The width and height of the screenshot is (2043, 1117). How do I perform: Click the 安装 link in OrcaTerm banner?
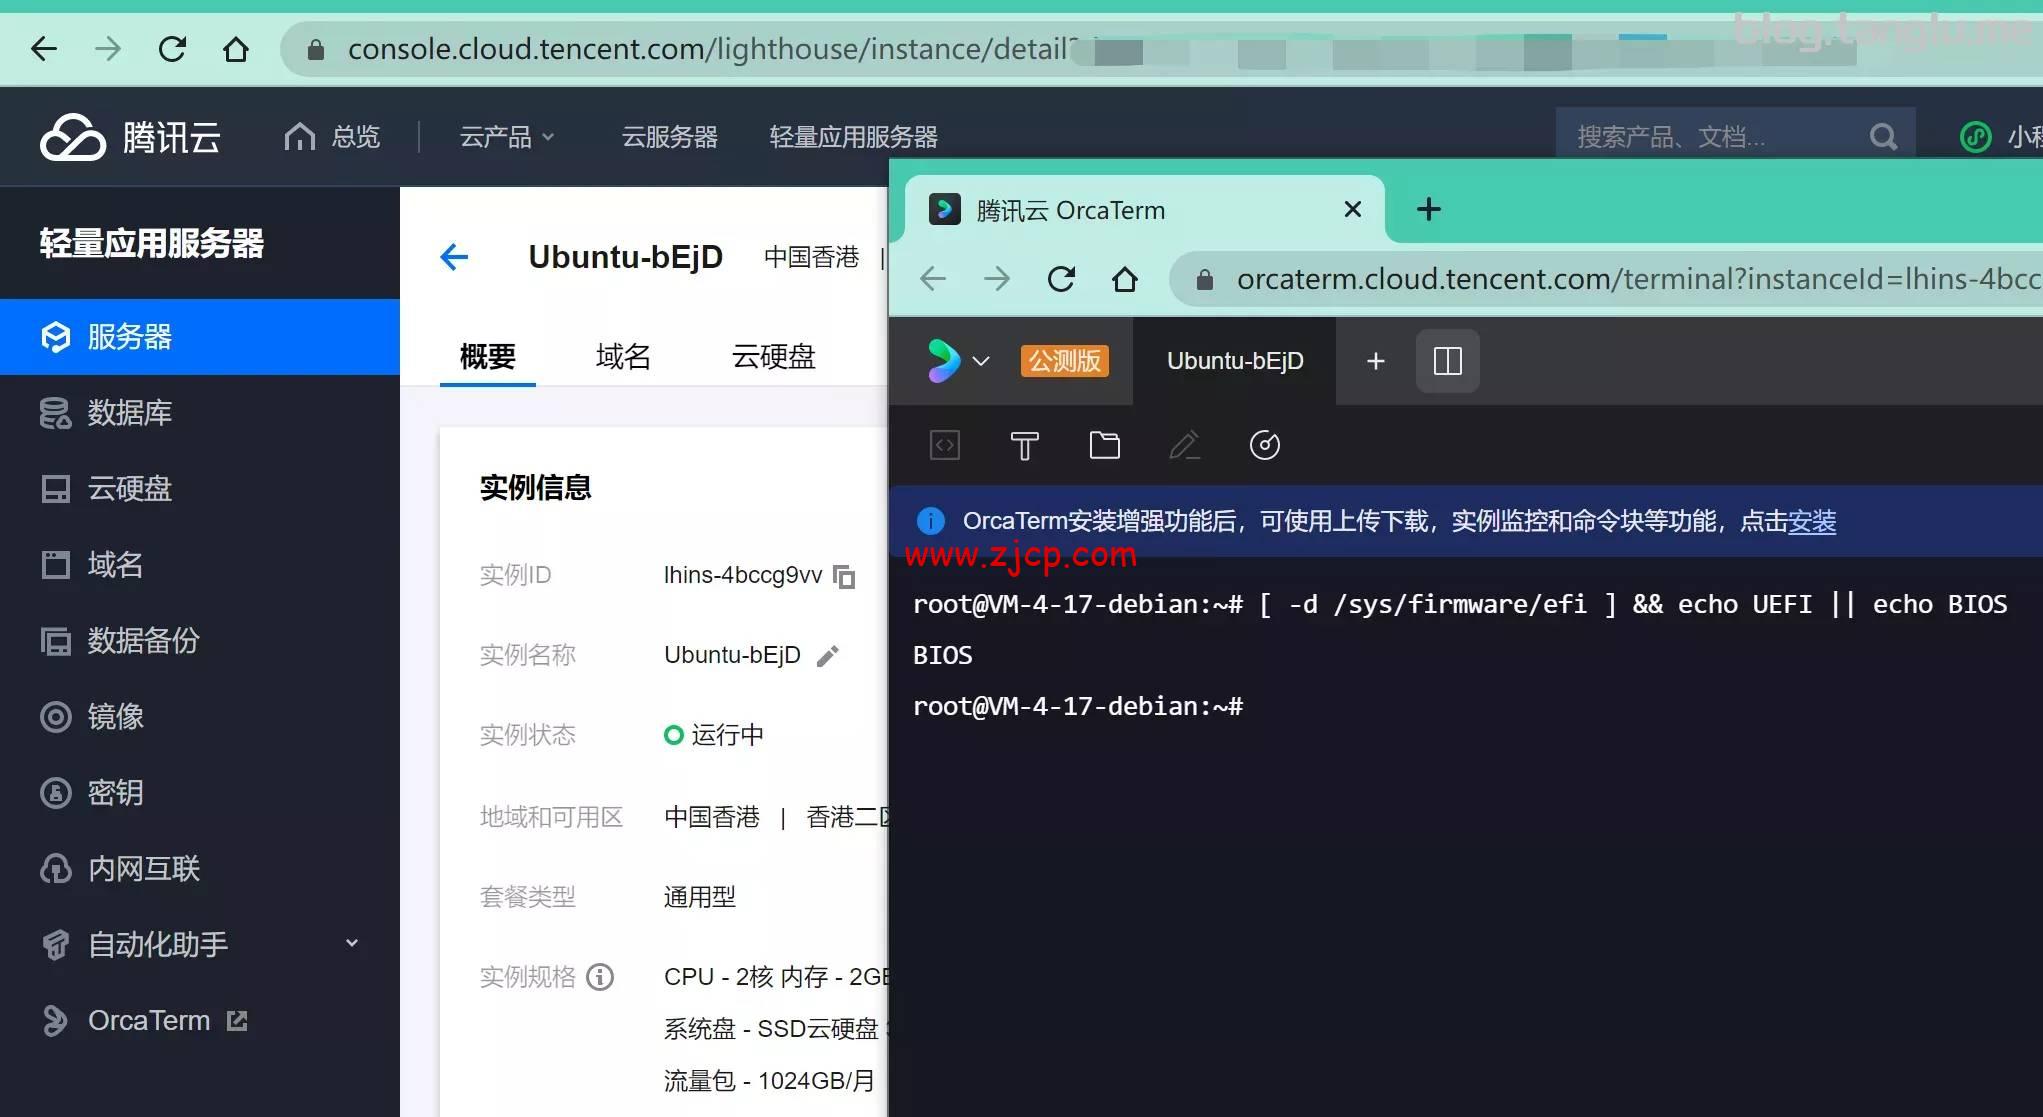click(x=1811, y=521)
